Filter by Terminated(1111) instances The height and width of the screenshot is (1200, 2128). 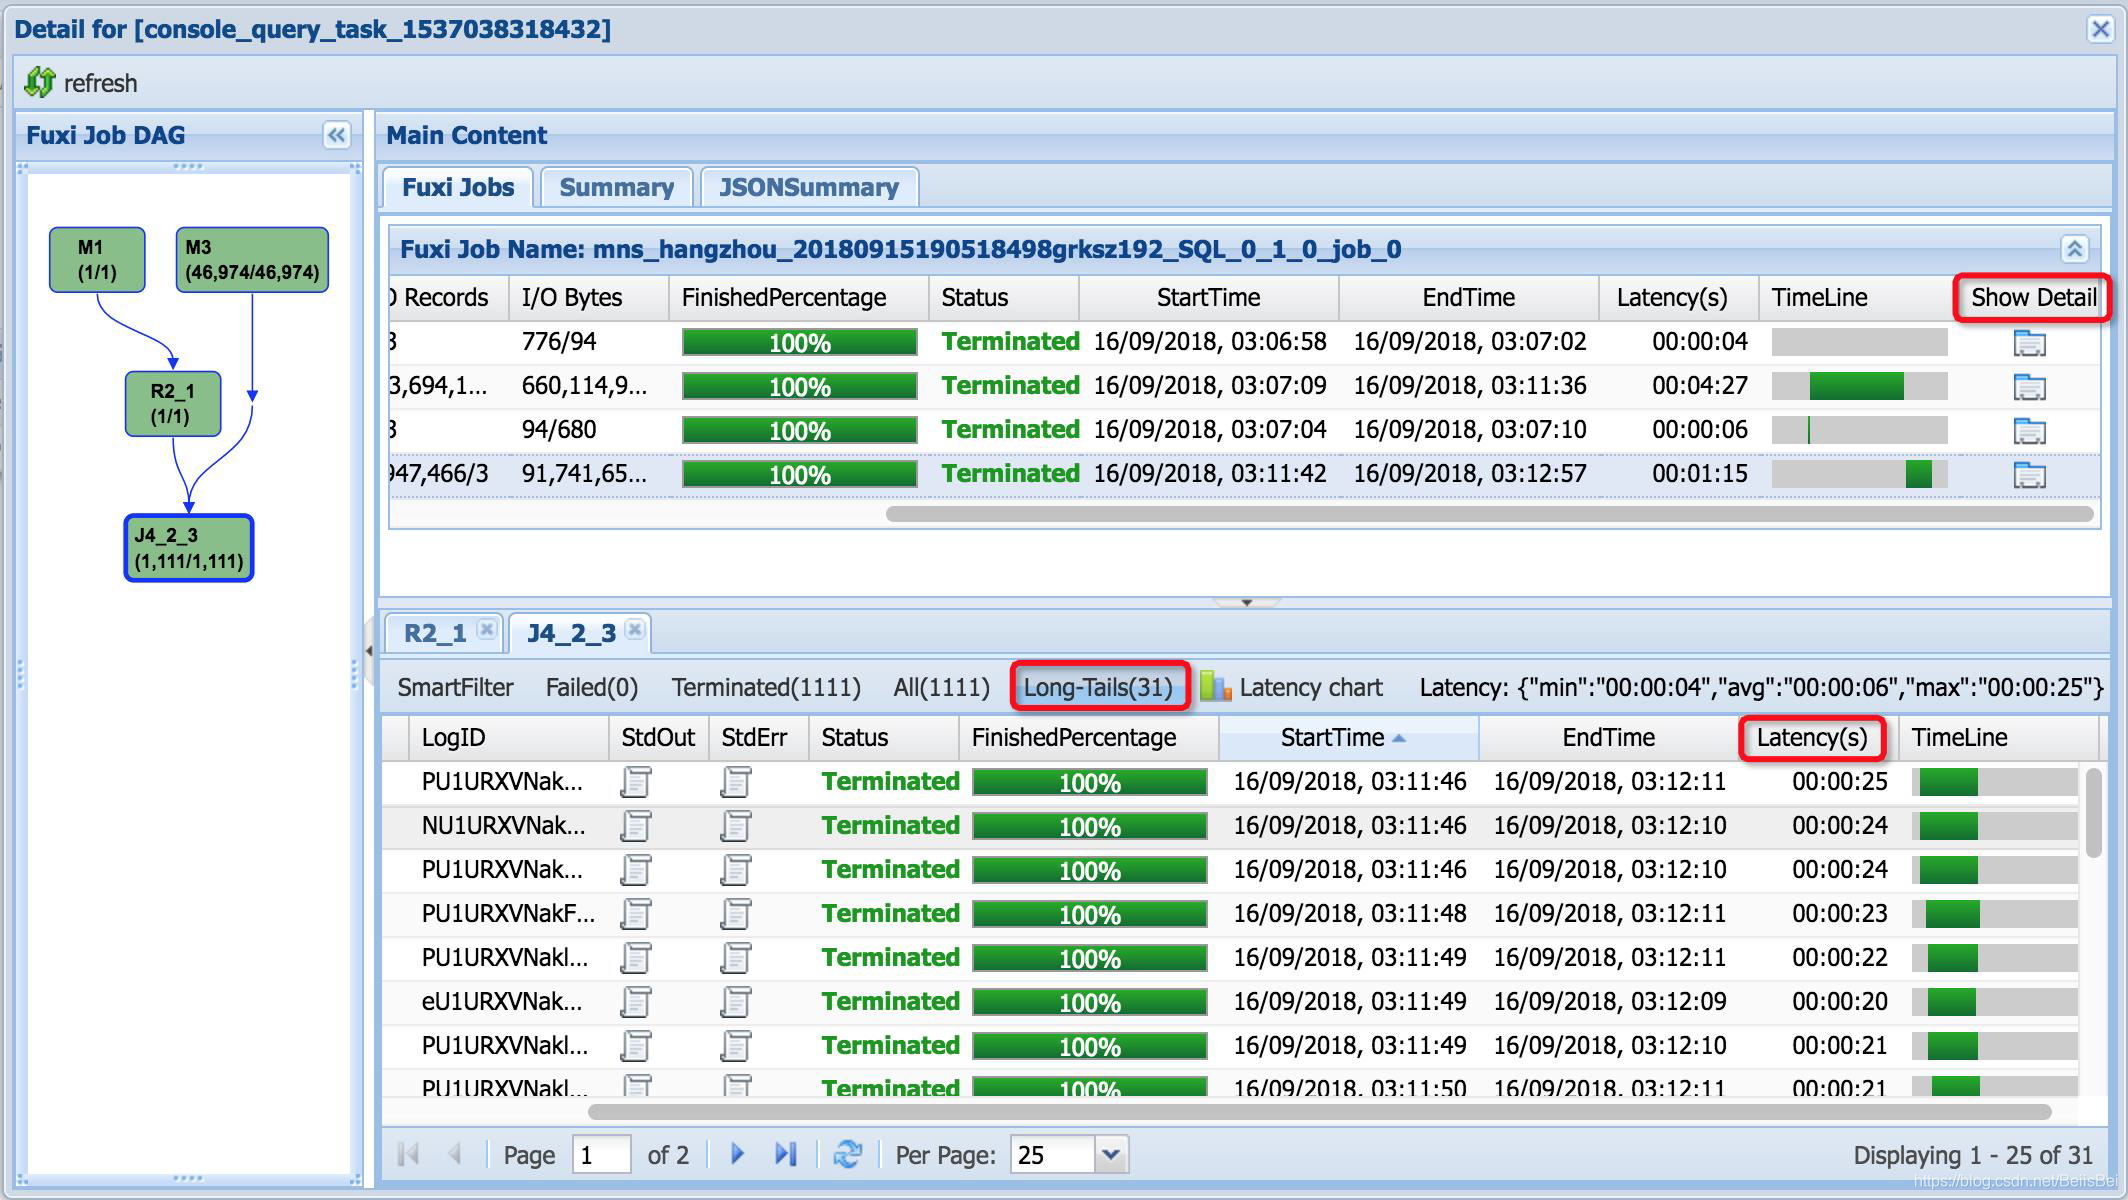click(765, 687)
